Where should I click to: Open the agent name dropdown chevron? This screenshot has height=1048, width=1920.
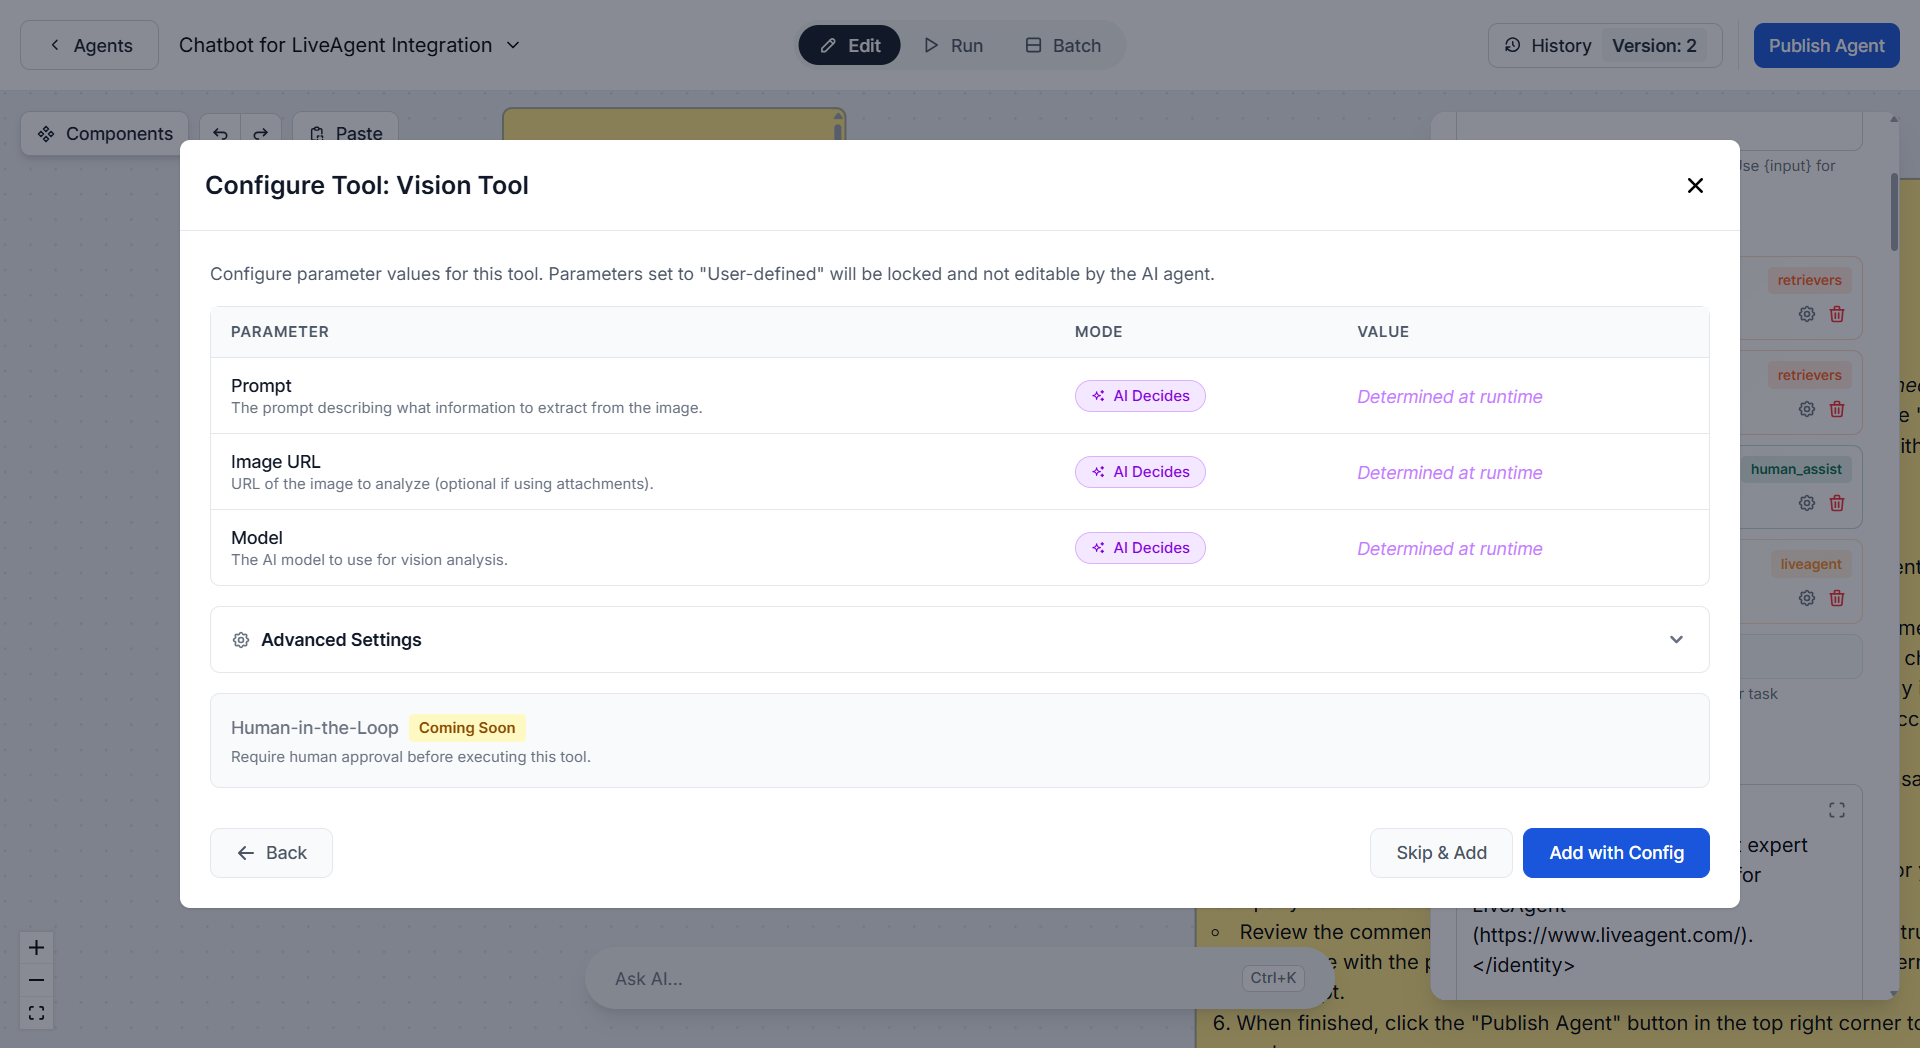[x=513, y=46]
